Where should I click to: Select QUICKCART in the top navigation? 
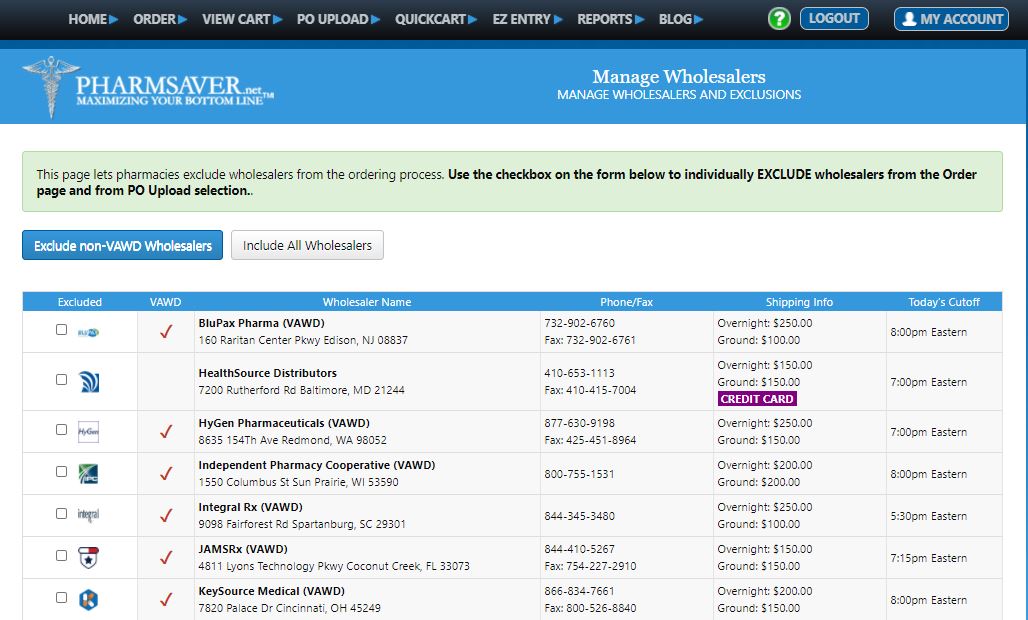tap(436, 19)
